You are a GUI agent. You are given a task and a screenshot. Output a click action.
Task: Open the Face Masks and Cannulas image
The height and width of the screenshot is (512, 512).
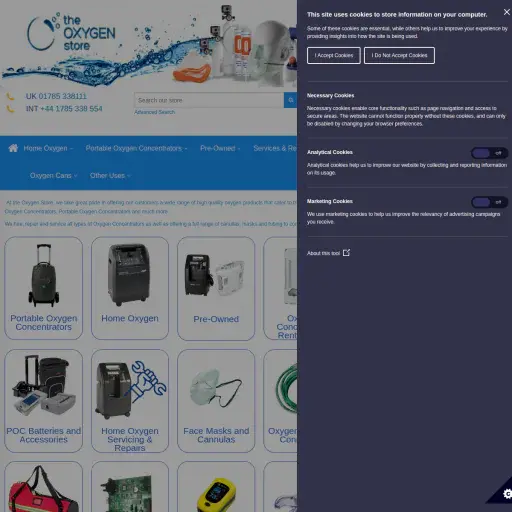tap(216, 388)
